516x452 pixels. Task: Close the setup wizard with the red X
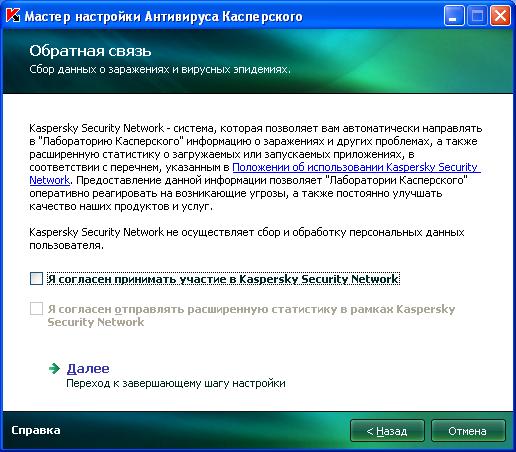point(500,16)
